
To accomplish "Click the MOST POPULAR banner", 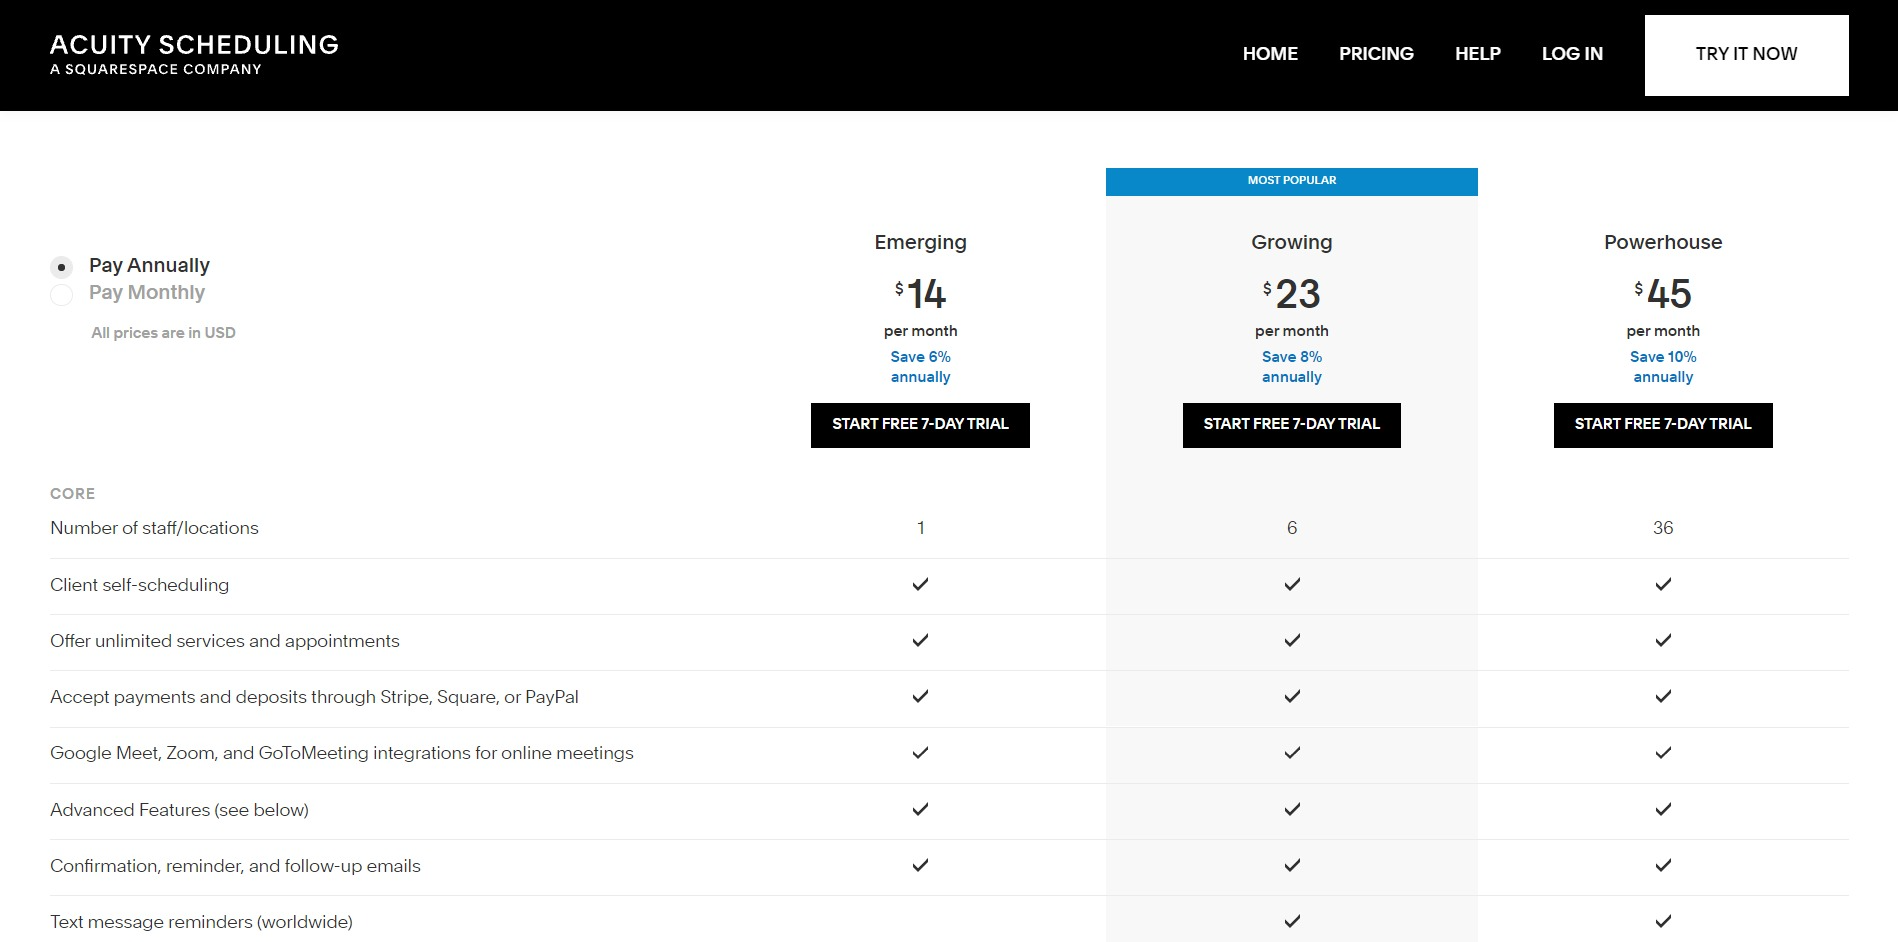I will [x=1291, y=181].
